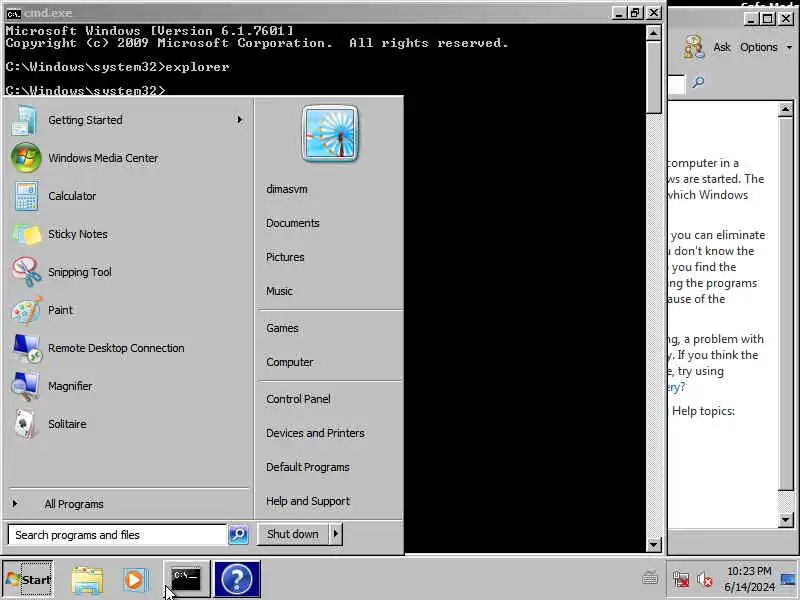
Task: Open Documents from Start menu
Action: click(x=292, y=223)
